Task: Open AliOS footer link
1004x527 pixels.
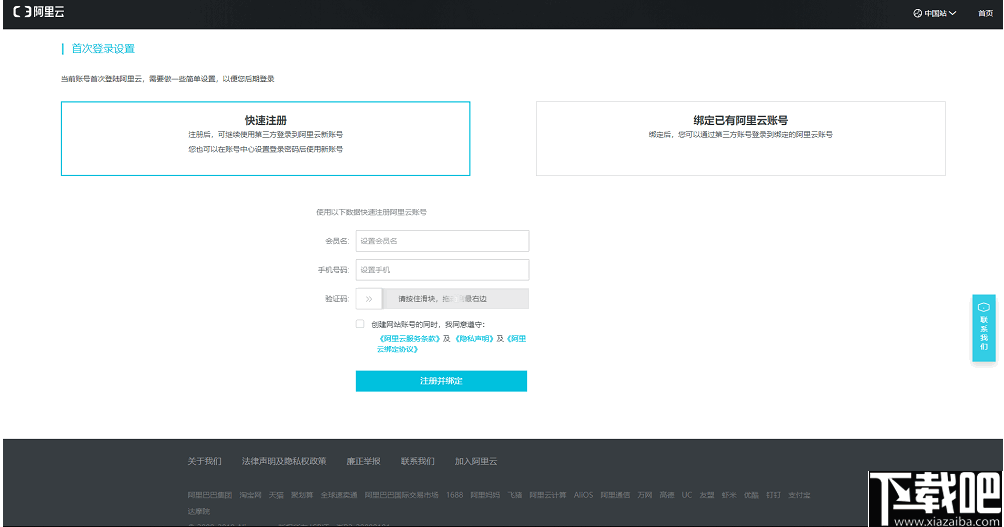Action: click(583, 495)
